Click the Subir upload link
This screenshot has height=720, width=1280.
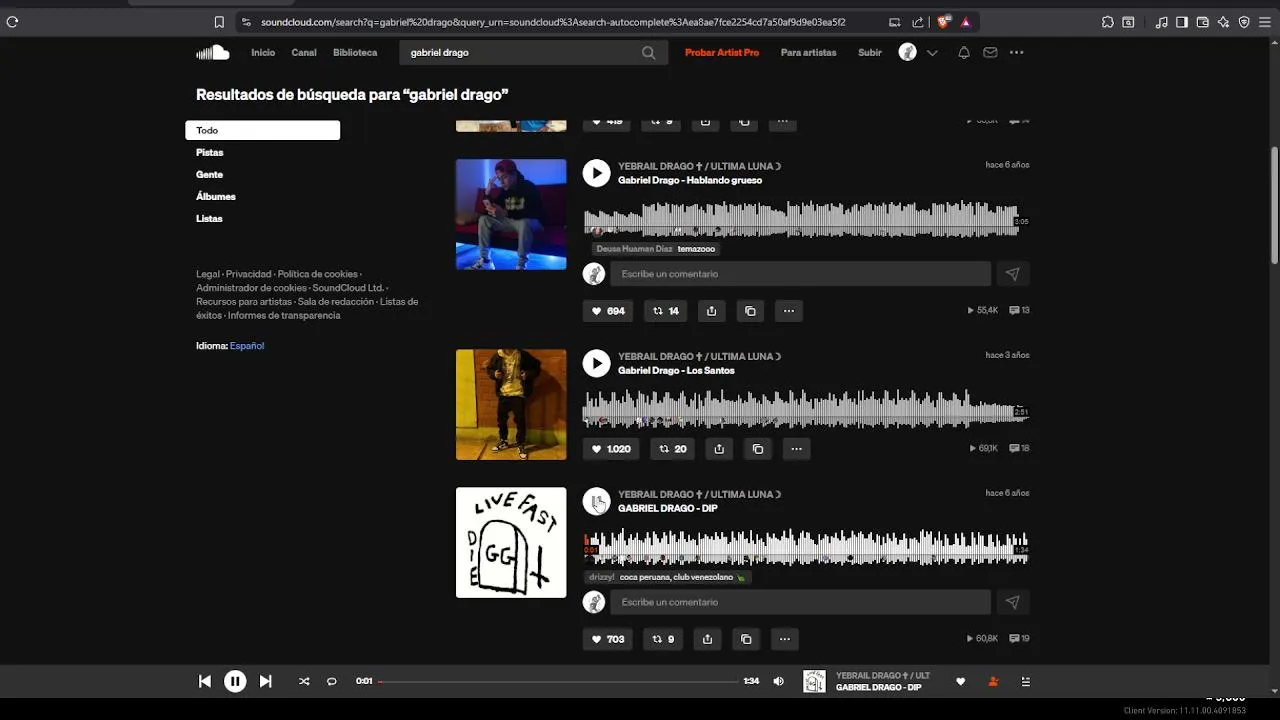click(x=870, y=53)
